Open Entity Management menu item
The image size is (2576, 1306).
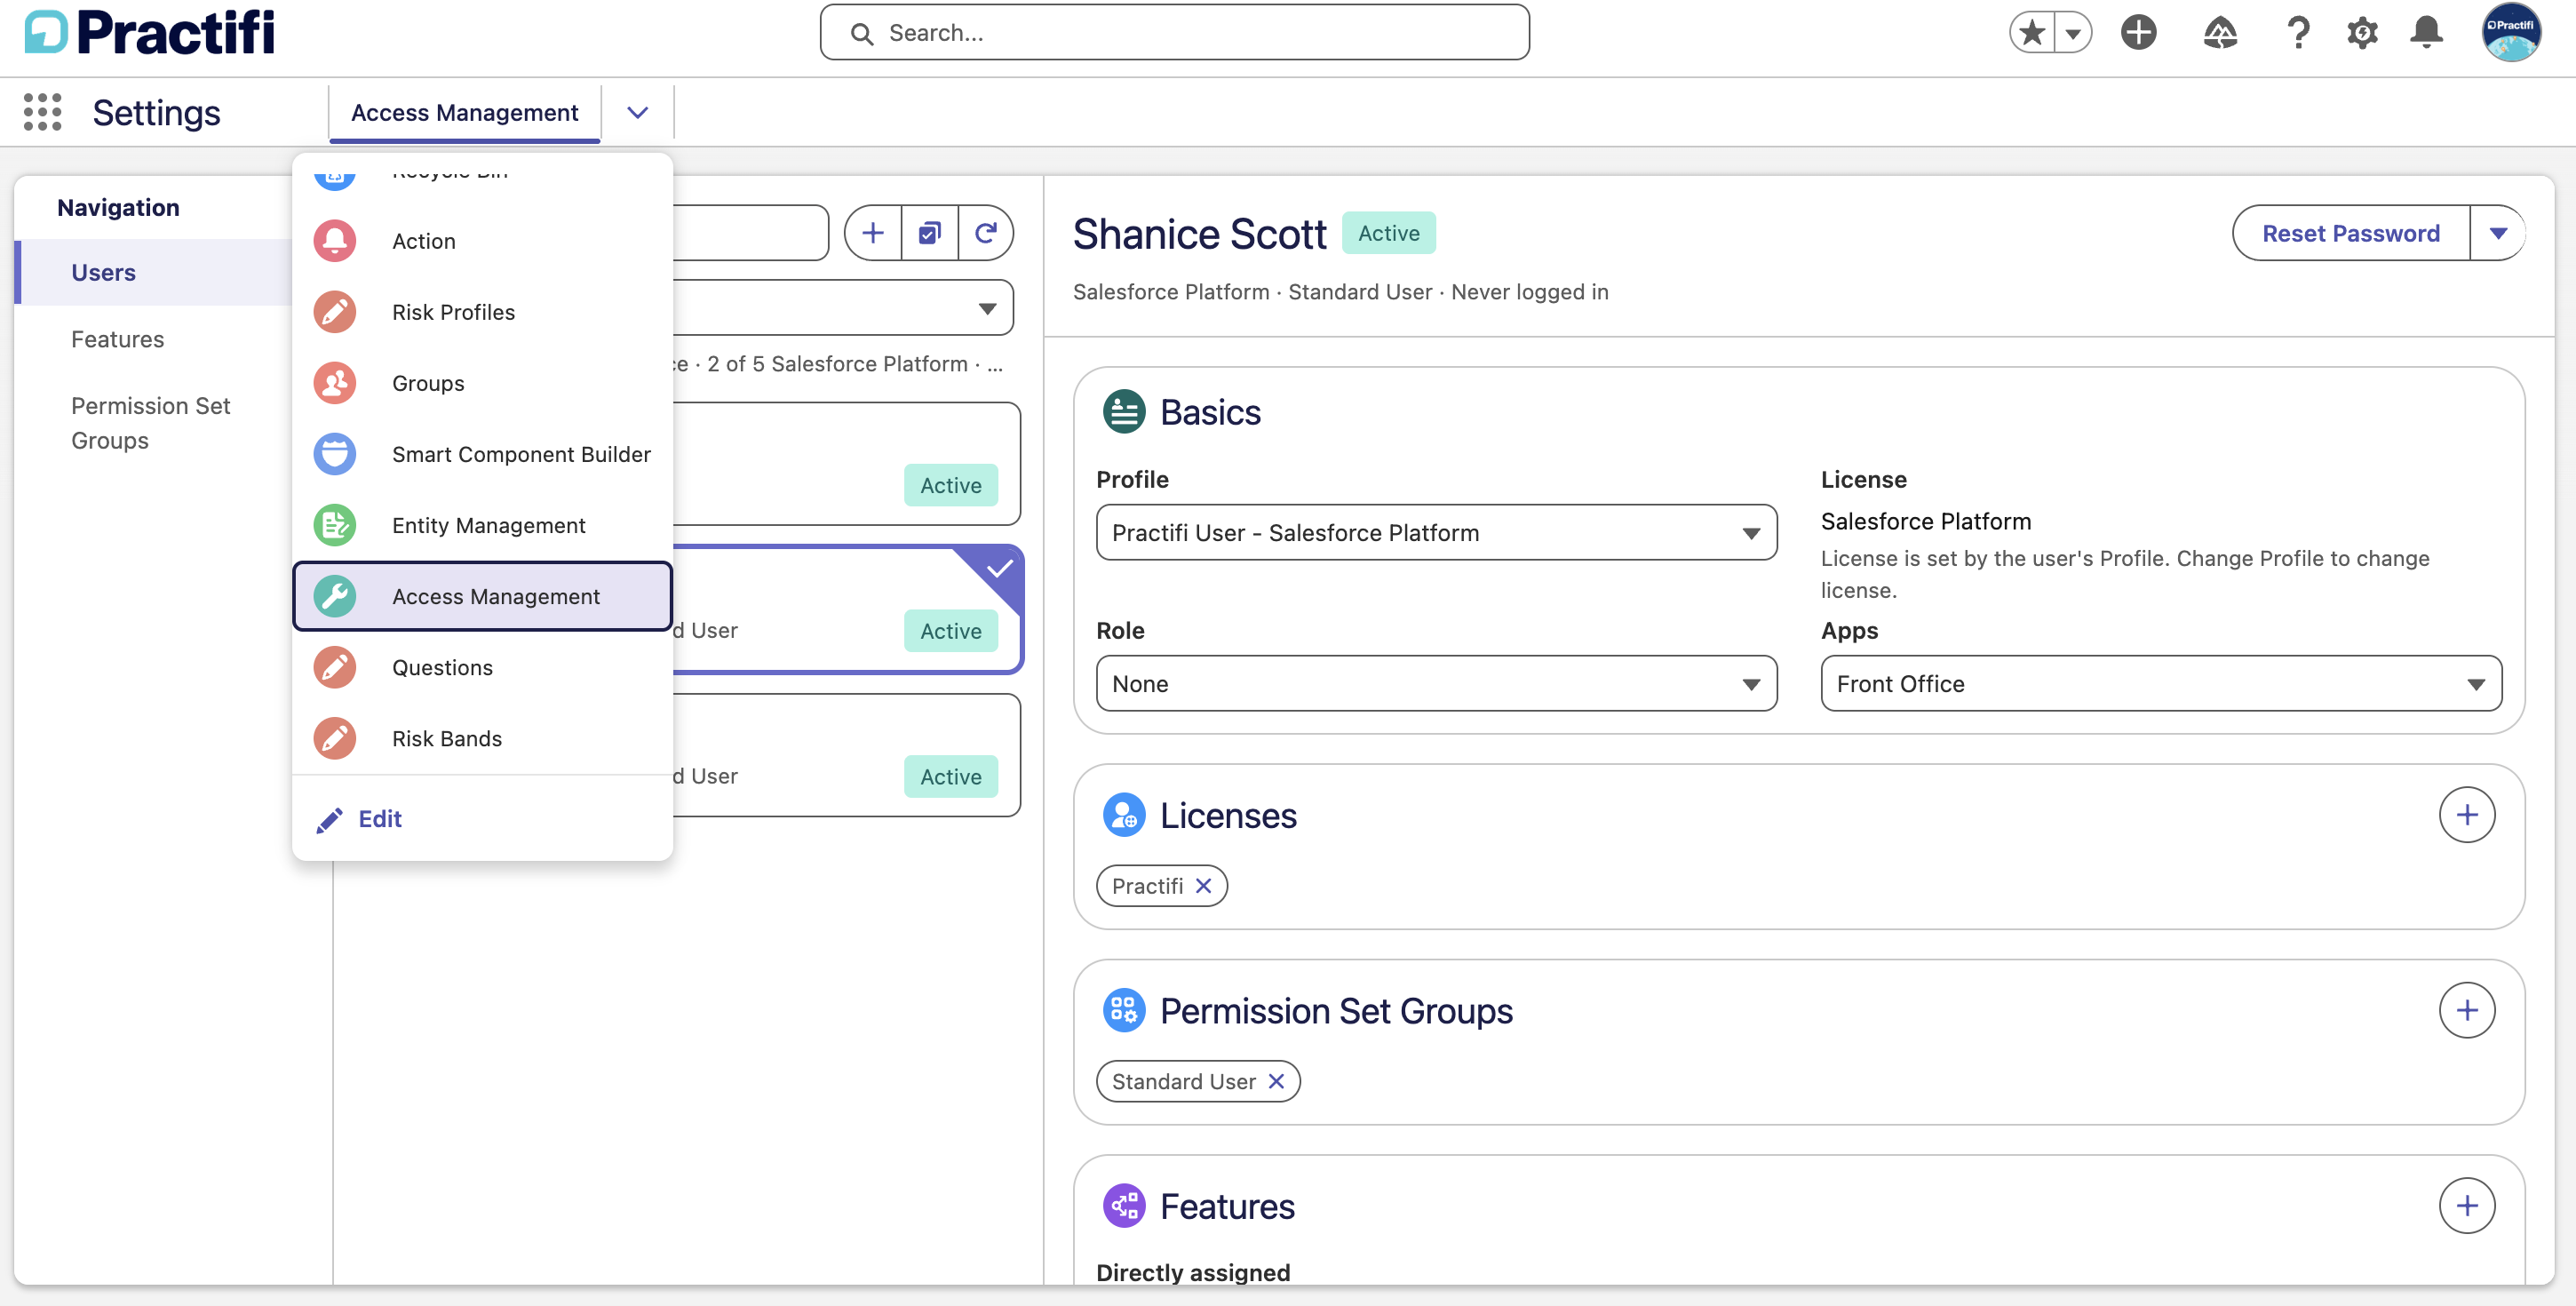point(482,525)
